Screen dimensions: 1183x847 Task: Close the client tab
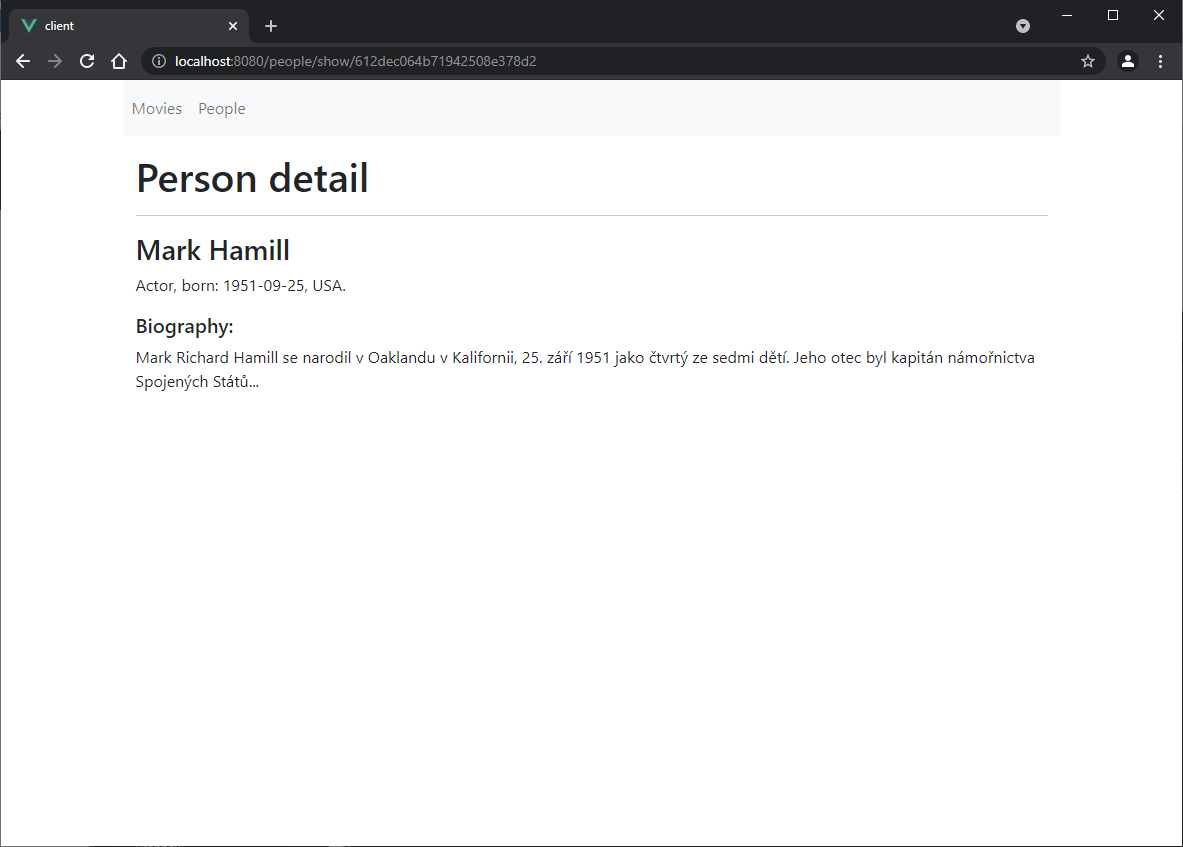[233, 26]
